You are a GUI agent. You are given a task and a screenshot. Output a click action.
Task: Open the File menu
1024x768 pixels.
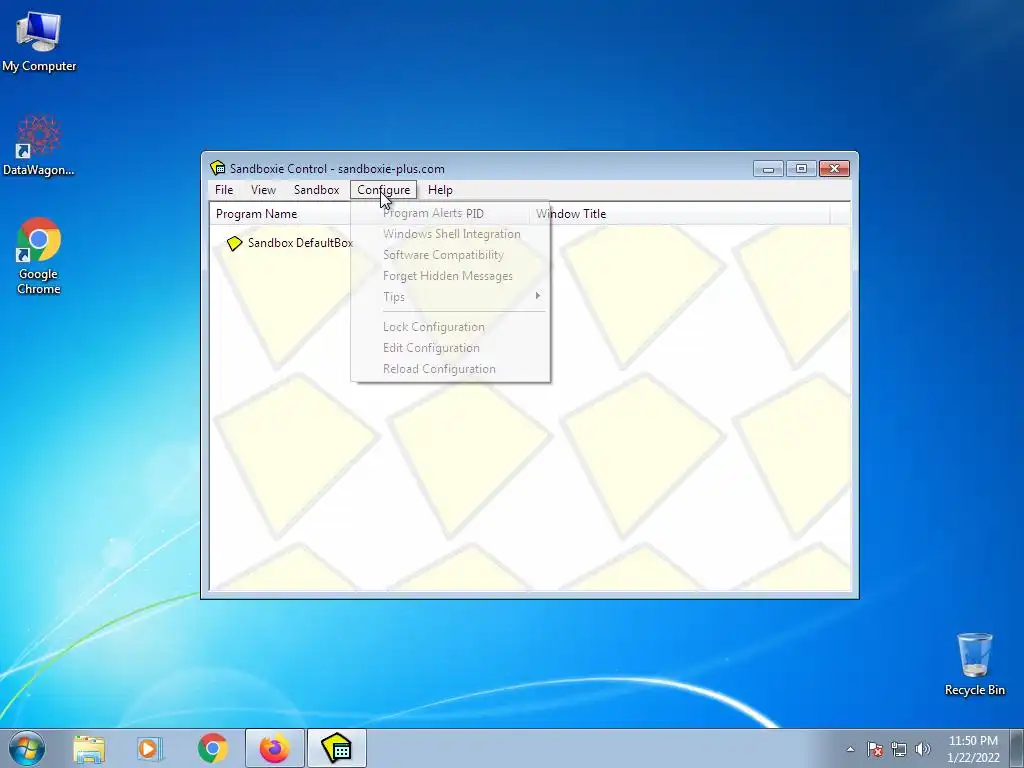click(224, 190)
